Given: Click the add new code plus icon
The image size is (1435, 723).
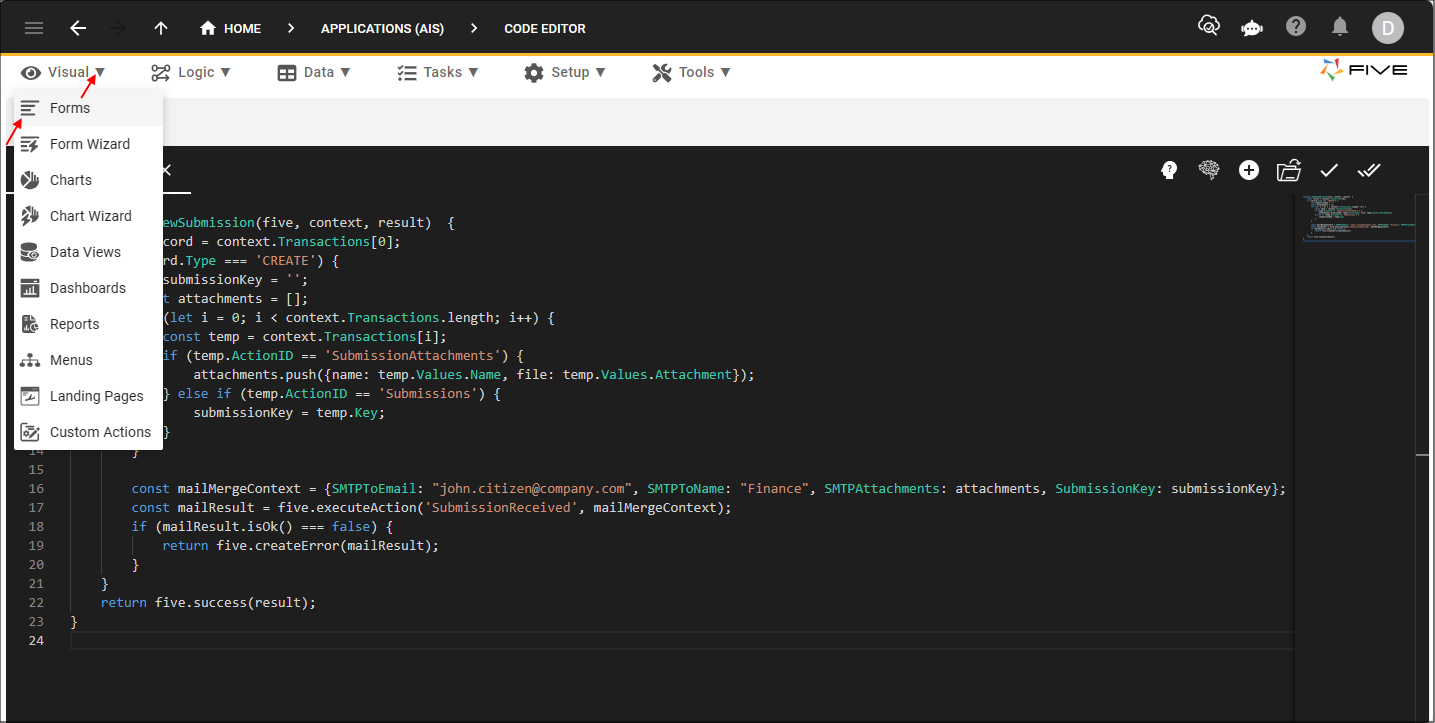Looking at the screenshot, I should pyautogui.click(x=1249, y=170).
